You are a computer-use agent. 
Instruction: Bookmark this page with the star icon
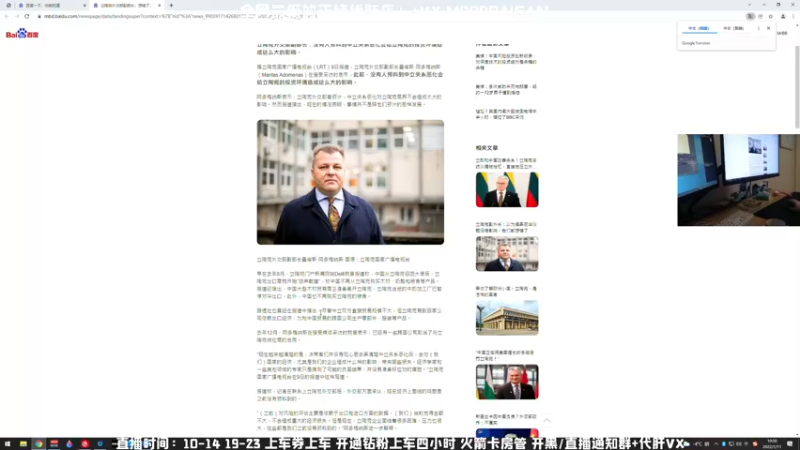(x=770, y=16)
